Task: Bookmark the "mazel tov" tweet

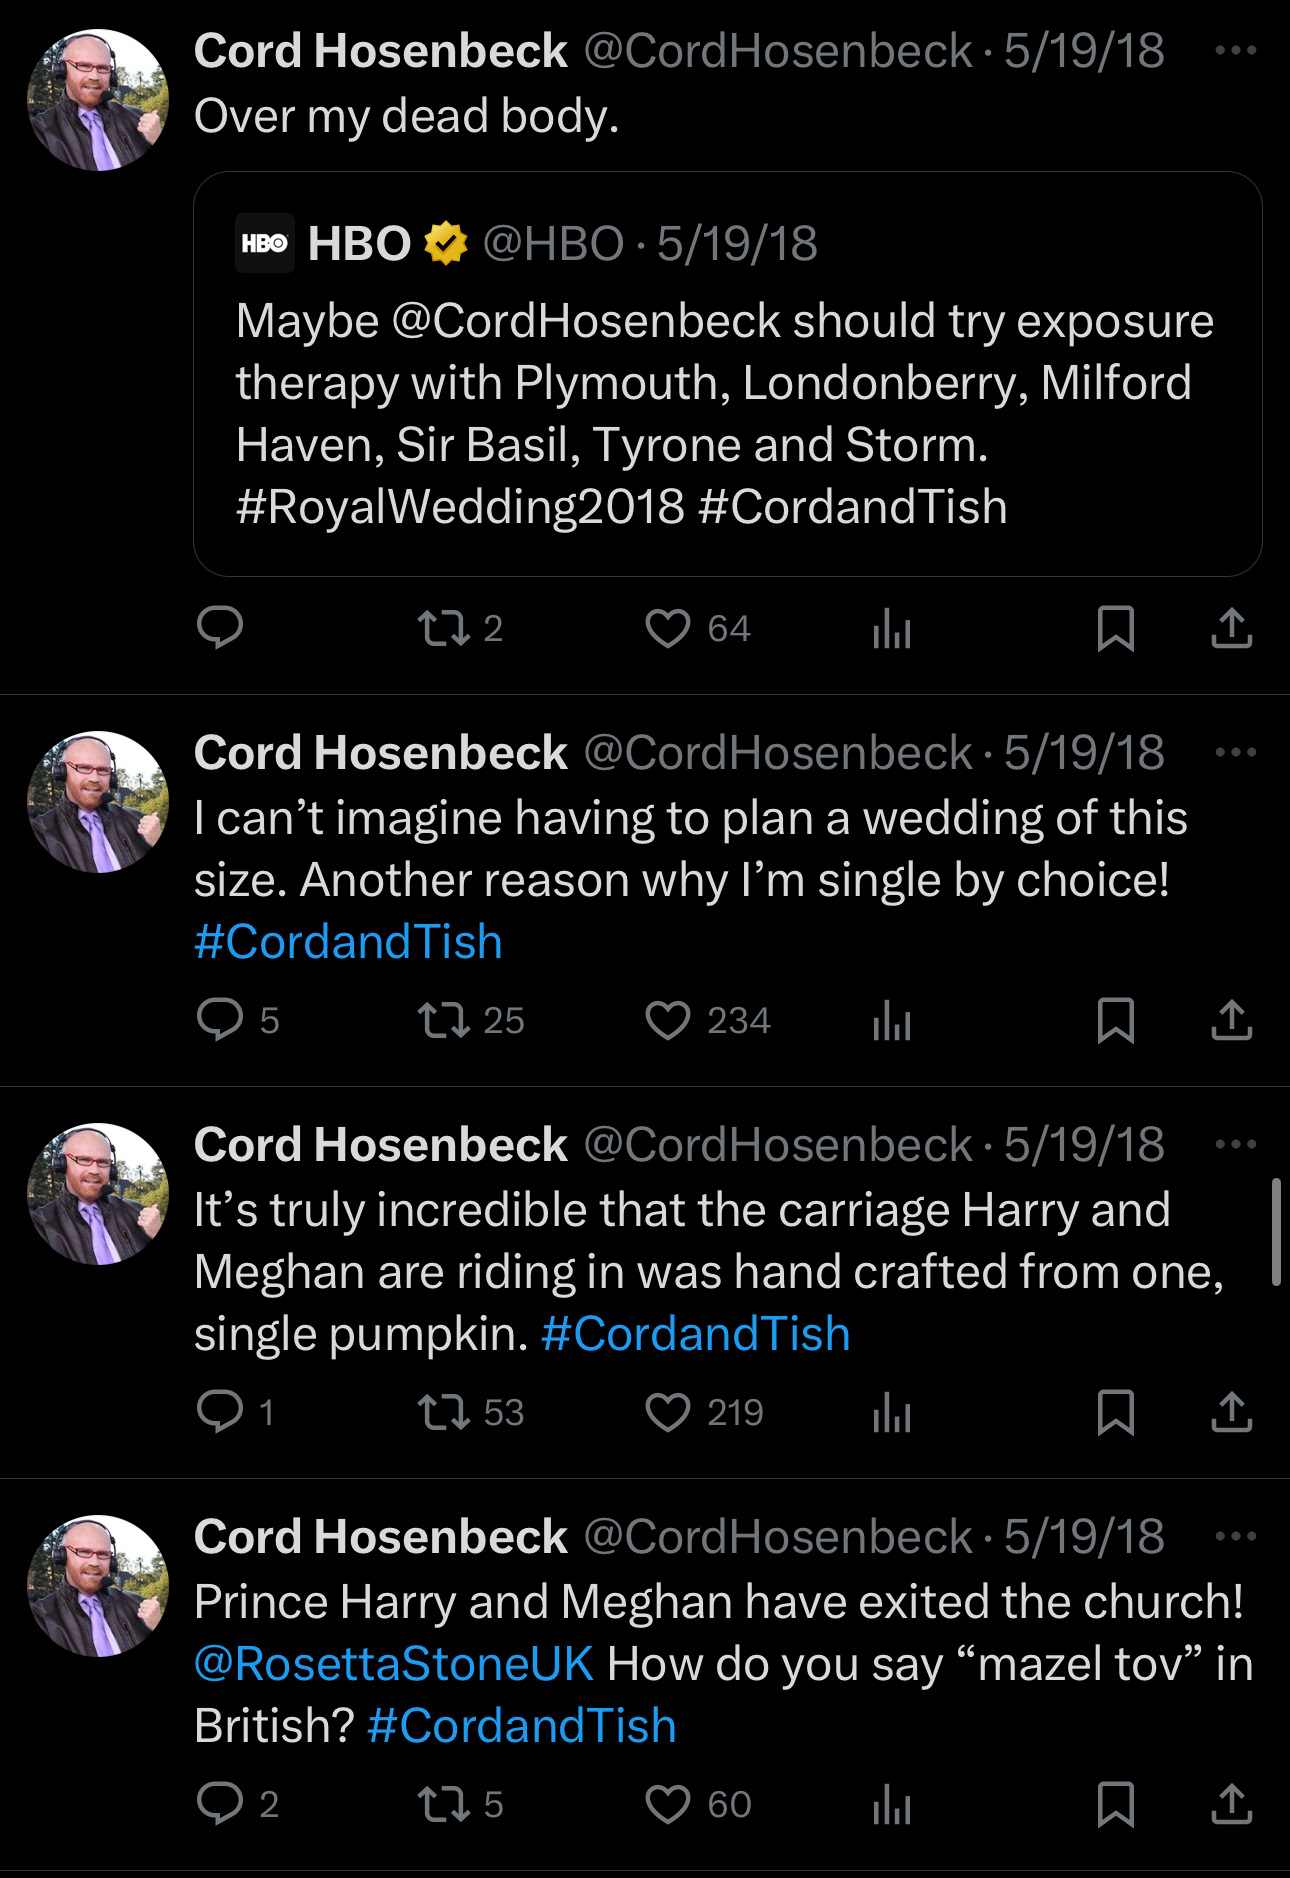Action: [1115, 1804]
